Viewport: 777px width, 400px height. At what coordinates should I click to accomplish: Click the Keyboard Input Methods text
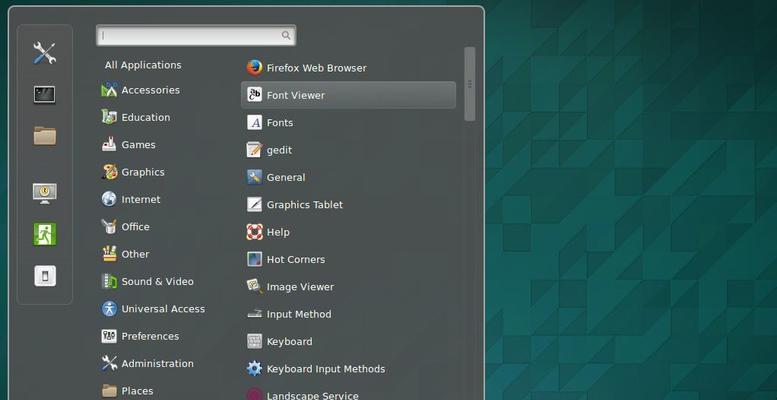pyautogui.click(x=326, y=369)
